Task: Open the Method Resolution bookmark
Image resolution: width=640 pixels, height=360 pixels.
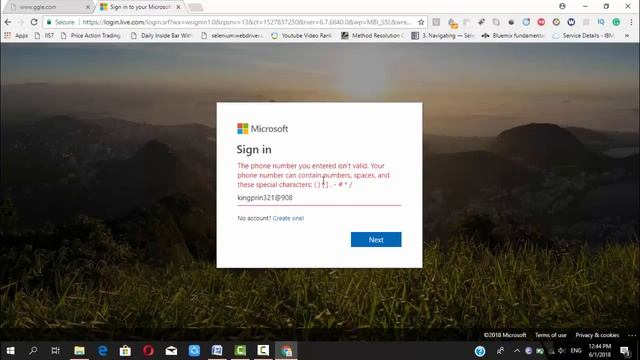Action: pos(373,36)
